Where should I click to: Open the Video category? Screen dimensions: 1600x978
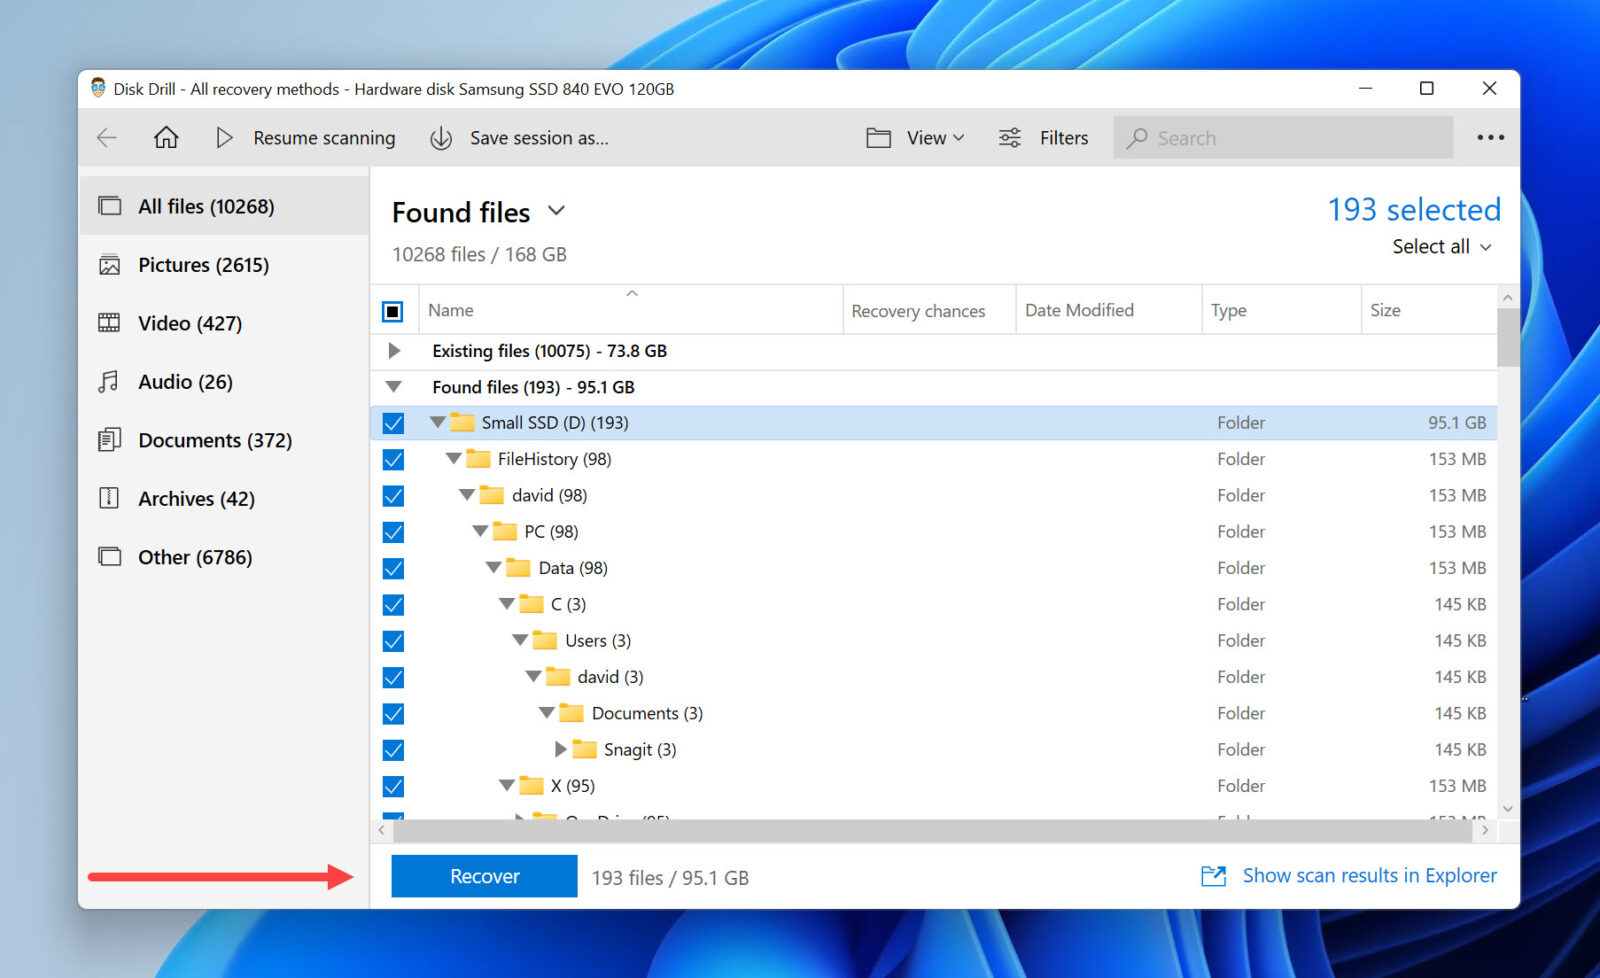coord(190,323)
